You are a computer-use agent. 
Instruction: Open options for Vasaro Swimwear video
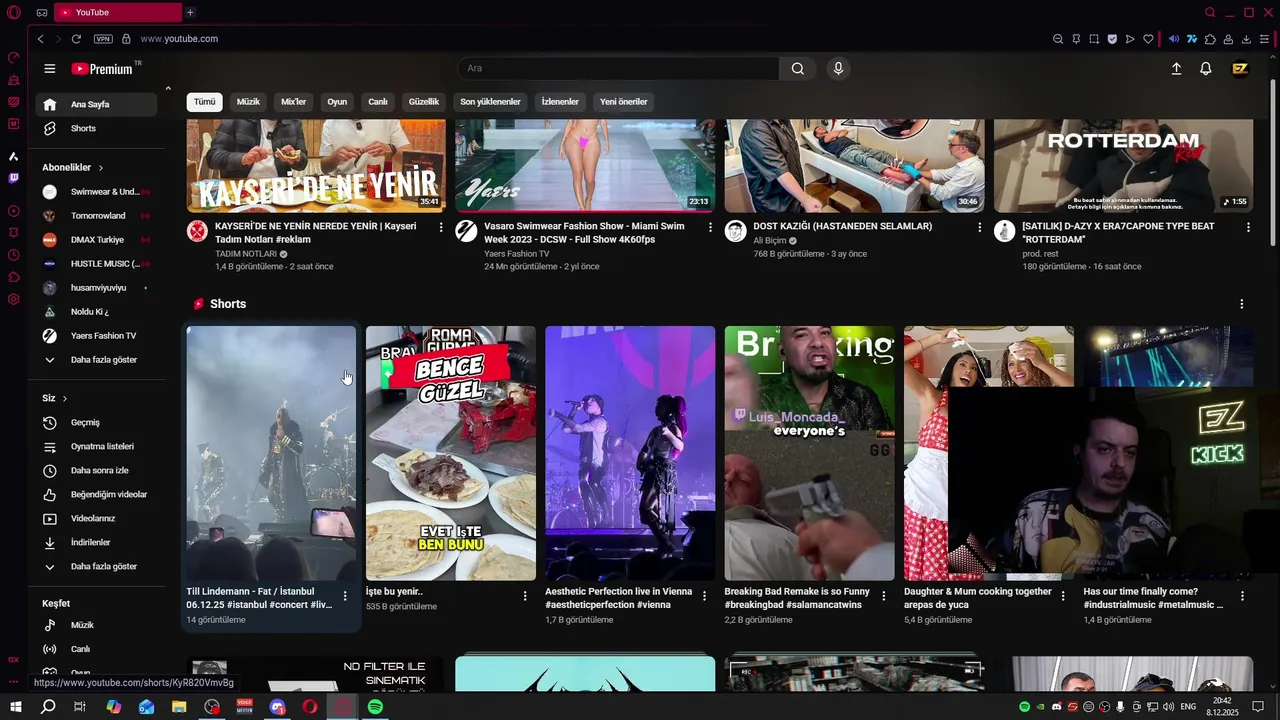[x=711, y=227]
